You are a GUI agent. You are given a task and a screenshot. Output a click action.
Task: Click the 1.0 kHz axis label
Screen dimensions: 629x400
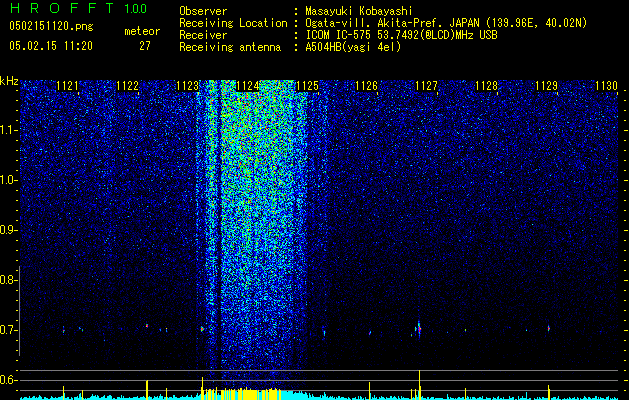8,180
